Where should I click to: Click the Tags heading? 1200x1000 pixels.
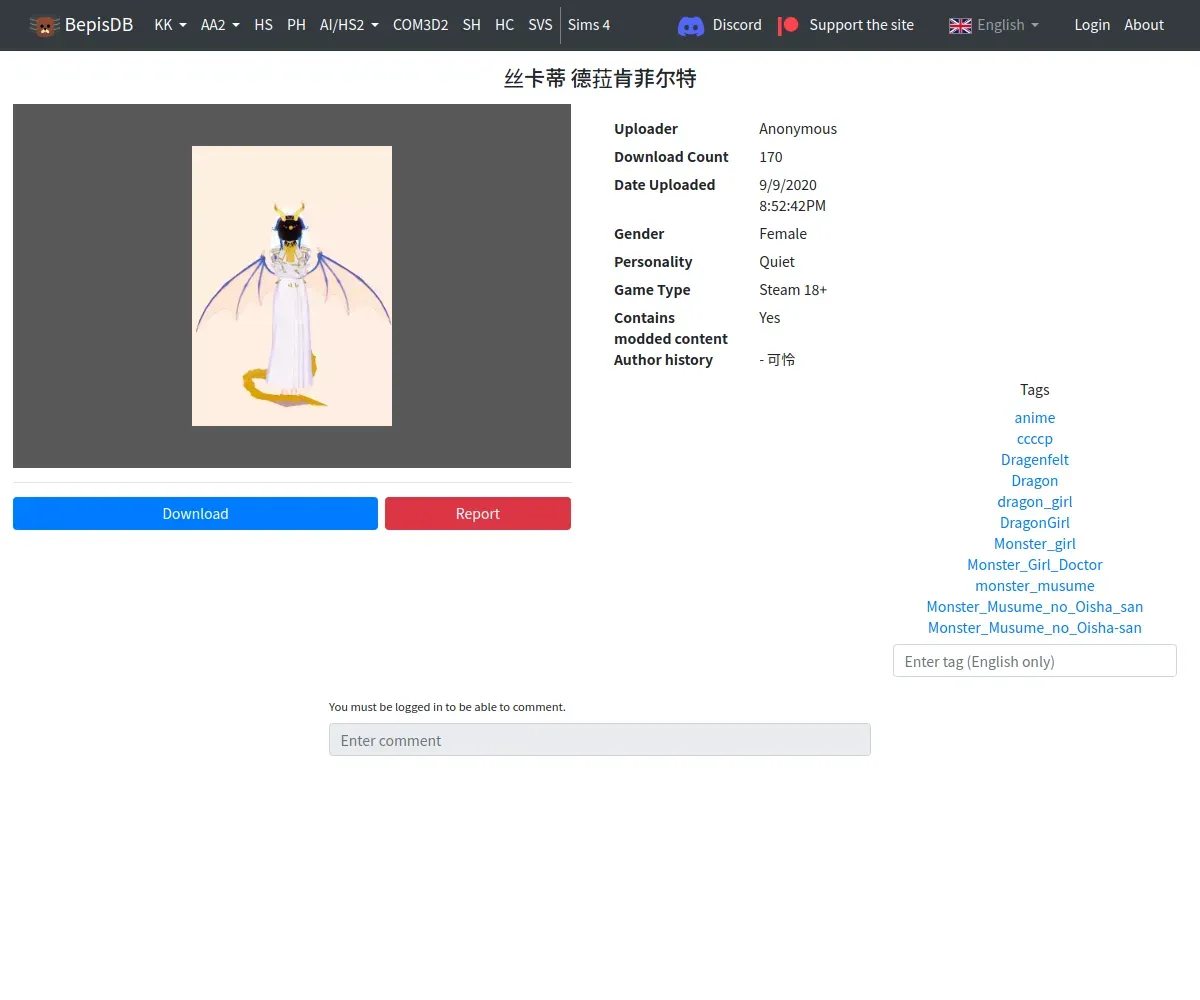(1035, 390)
